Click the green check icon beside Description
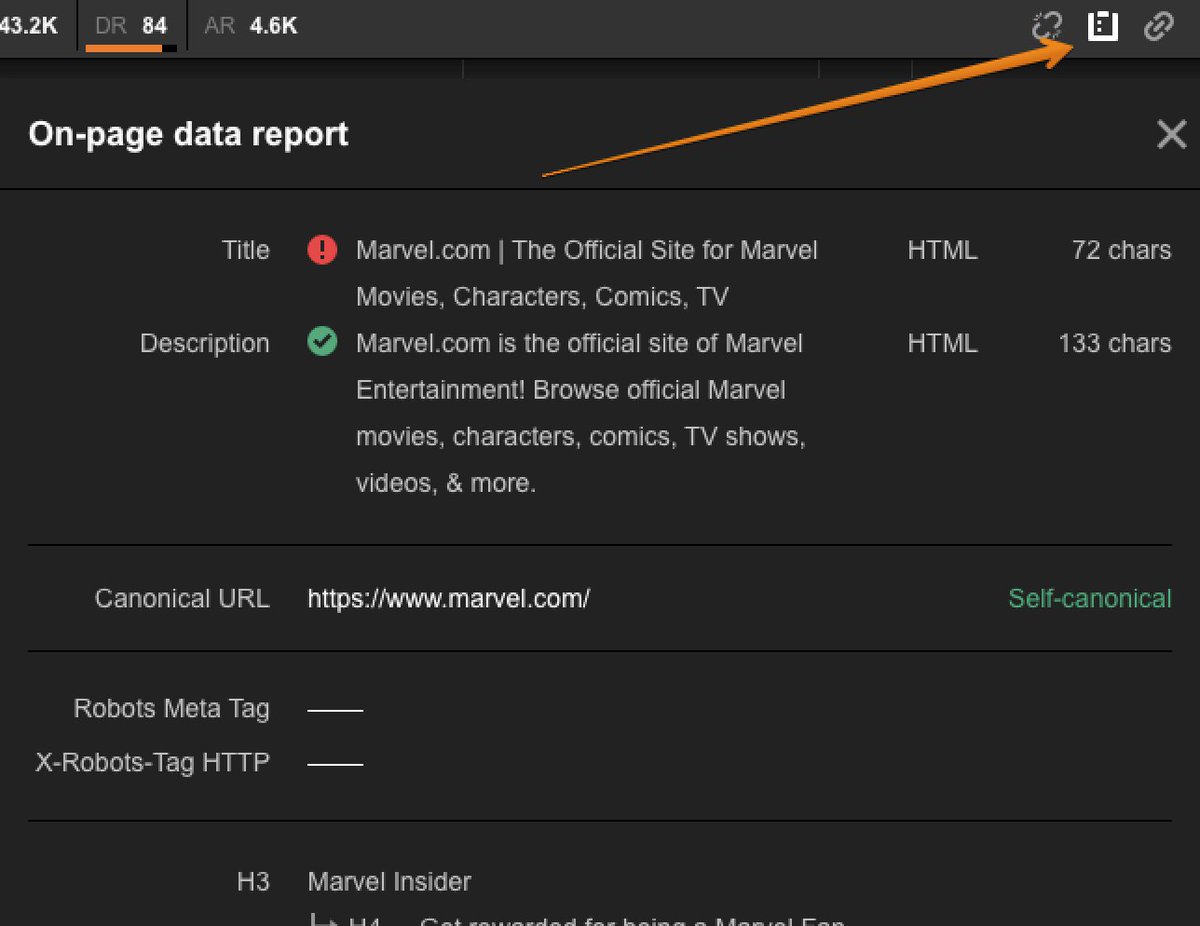Image resolution: width=1200 pixels, height=926 pixels. click(x=322, y=343)
